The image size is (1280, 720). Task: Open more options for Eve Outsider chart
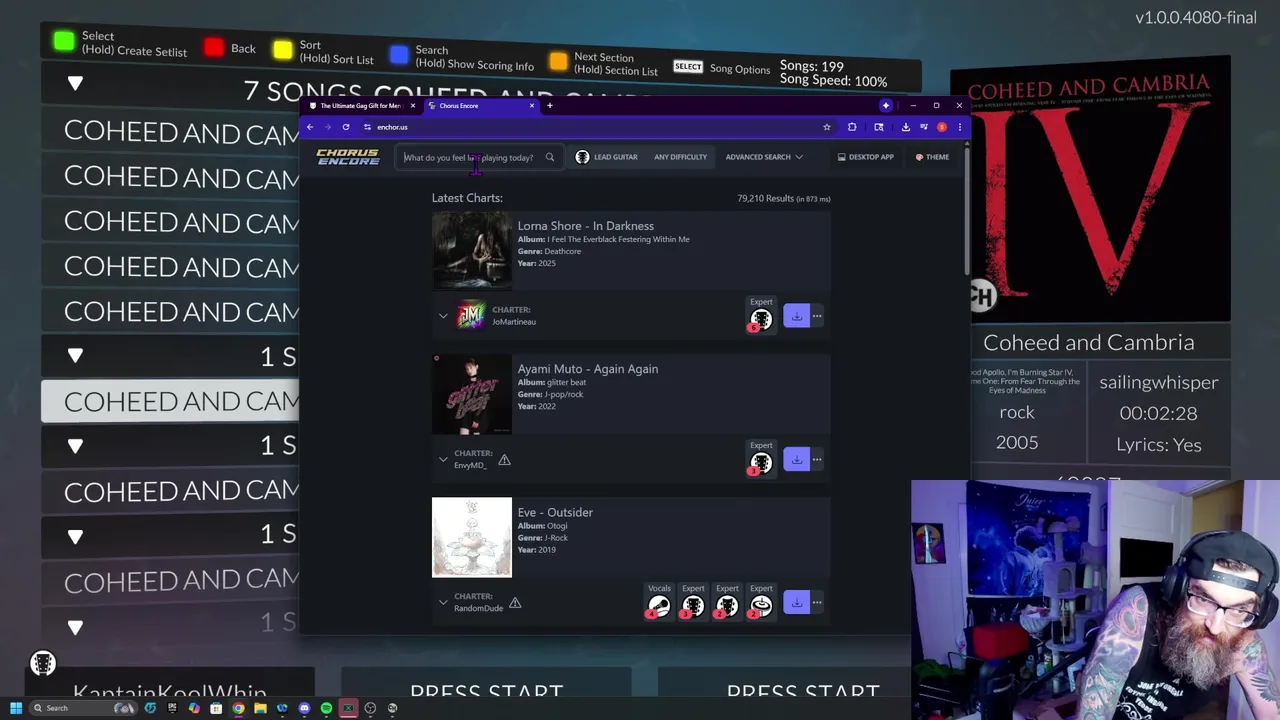(817, 603)
